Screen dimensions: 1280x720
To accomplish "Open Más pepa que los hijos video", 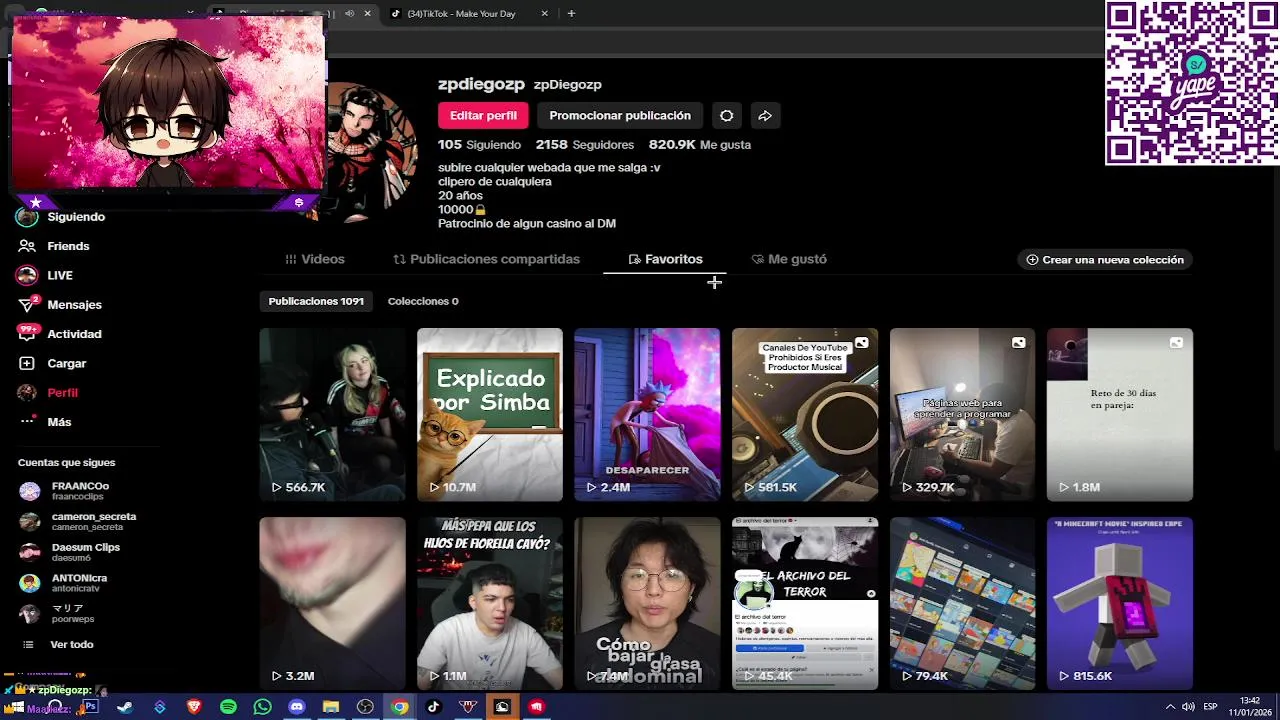I will coord(490,603).
